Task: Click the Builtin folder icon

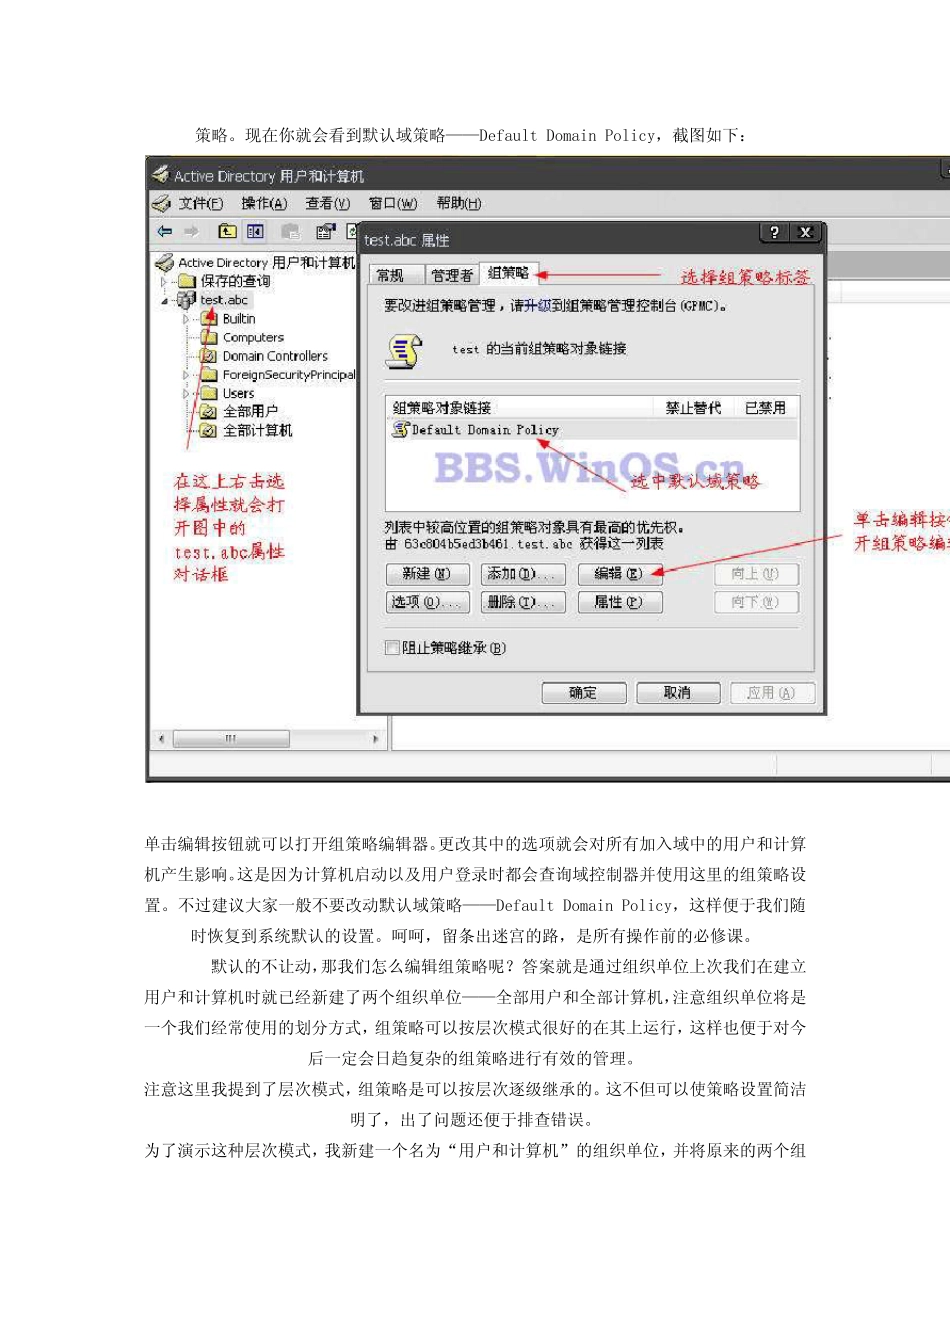Action: coord(209,318)
